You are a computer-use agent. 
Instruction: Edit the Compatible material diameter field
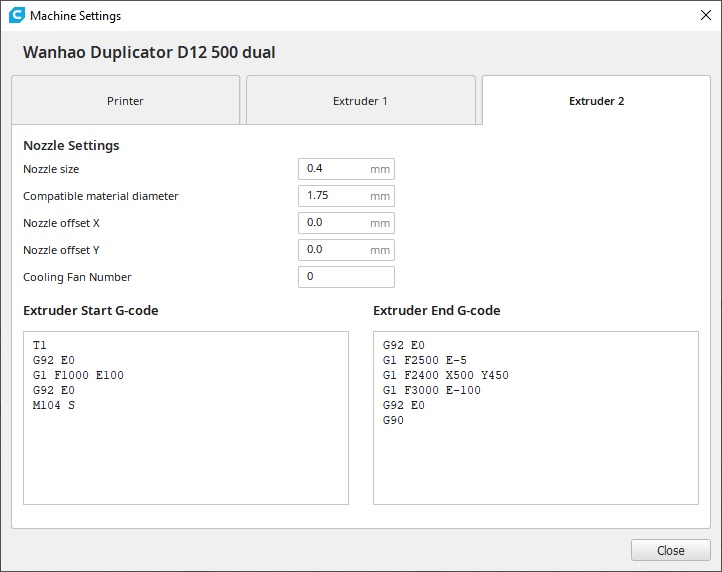tap(346, 196)
